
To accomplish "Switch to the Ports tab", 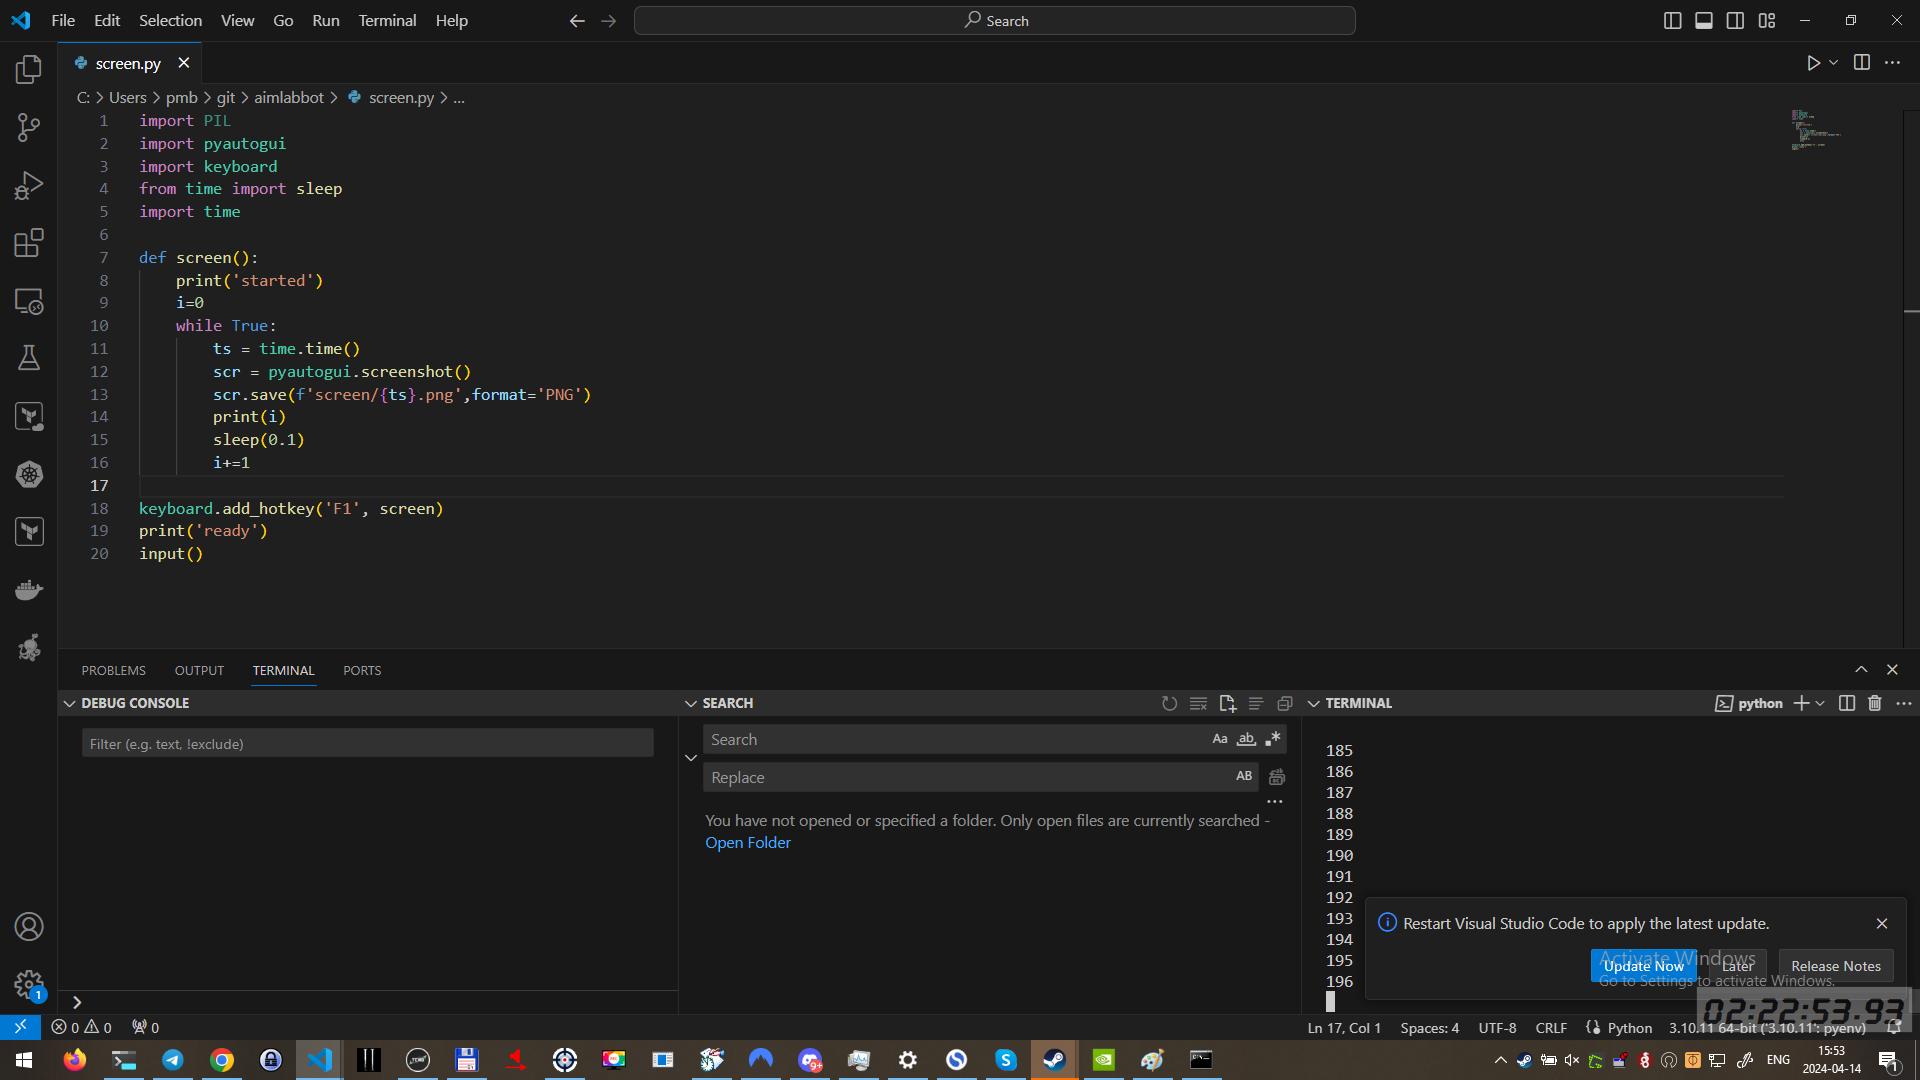I will point(362,670).
